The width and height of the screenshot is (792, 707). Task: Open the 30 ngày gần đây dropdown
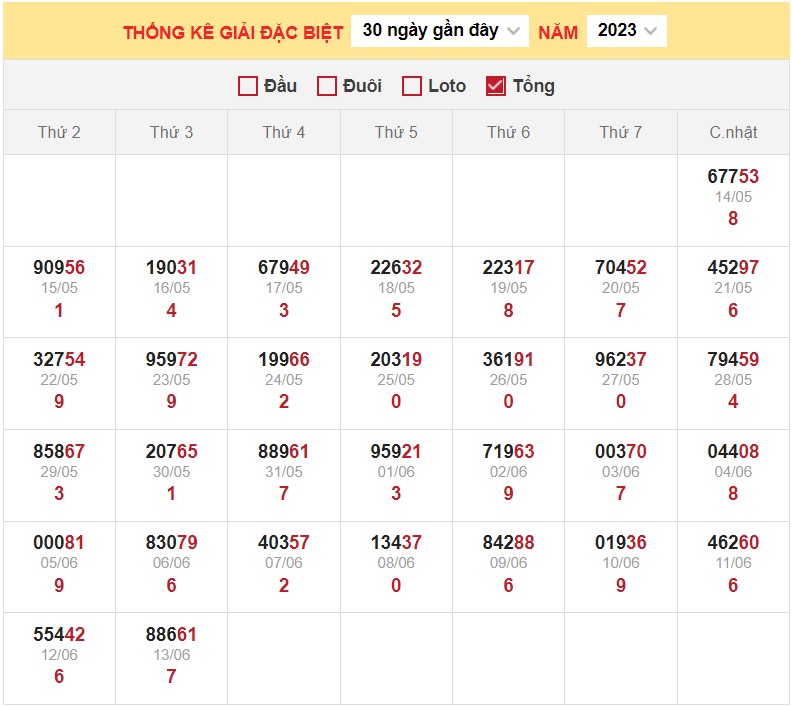tap(440, 31)
